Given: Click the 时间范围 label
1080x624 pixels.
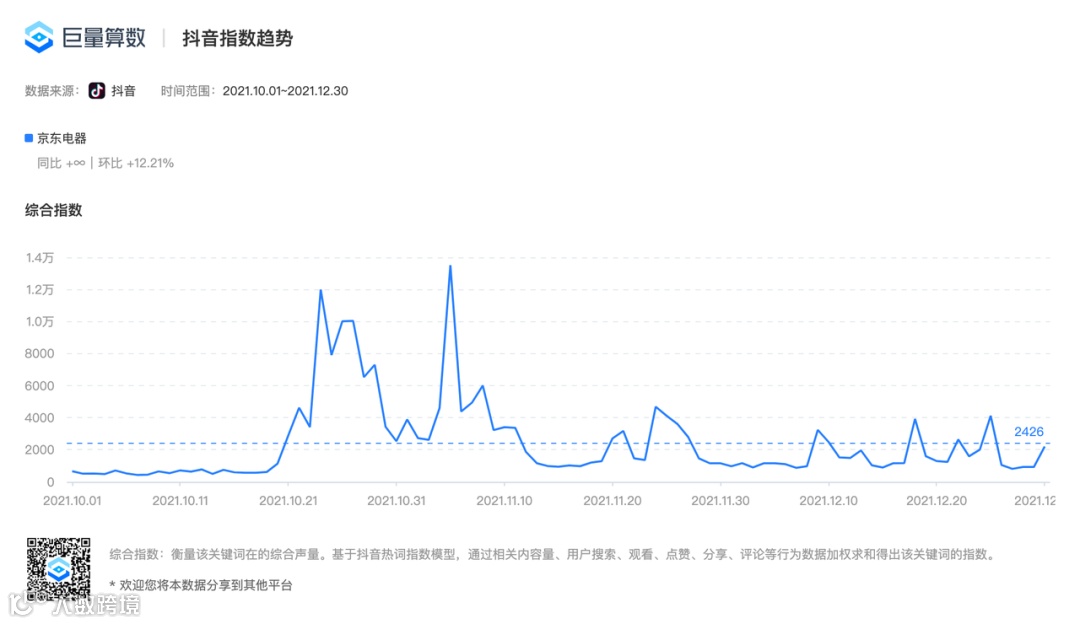Looking at the screenshot, I should (x=188, y=91).
